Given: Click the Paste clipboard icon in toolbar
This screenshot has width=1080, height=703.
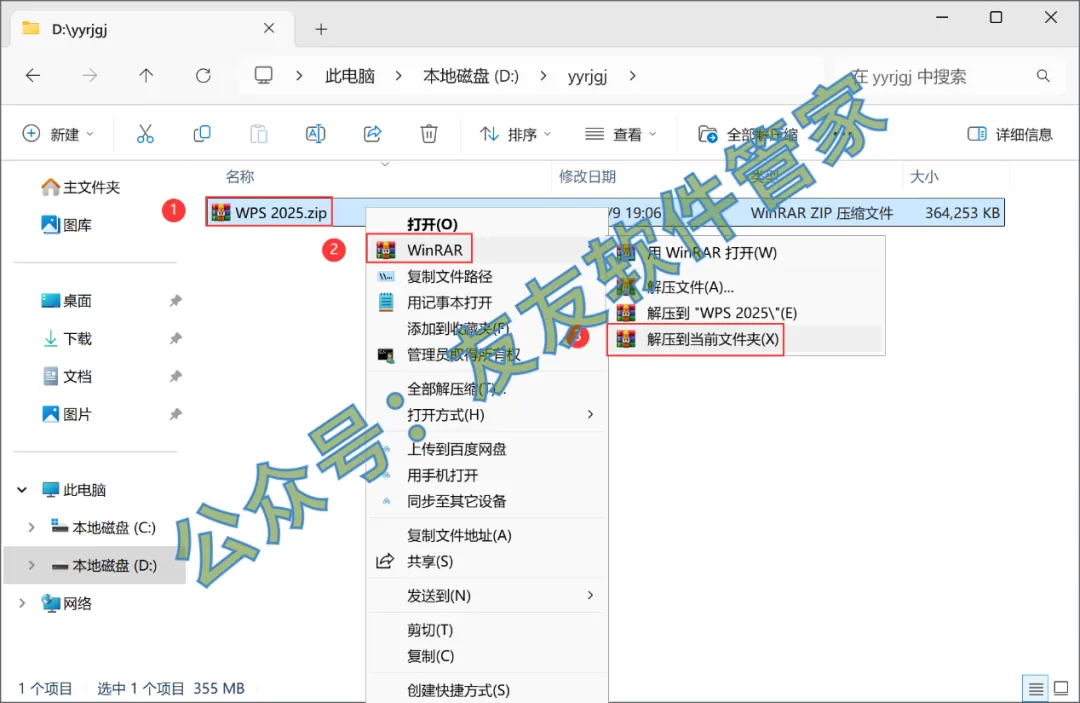Looking at the screenshot, I should click(259, 134).
